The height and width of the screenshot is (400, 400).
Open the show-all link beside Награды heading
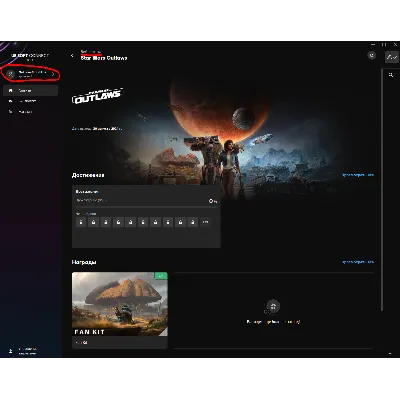pos(358,262)
